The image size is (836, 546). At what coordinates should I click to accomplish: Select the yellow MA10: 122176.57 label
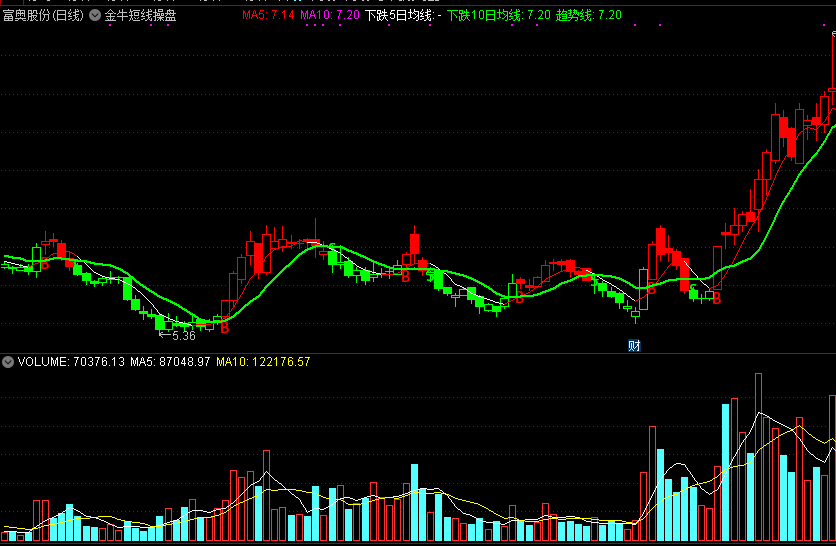tap(263, 362)
